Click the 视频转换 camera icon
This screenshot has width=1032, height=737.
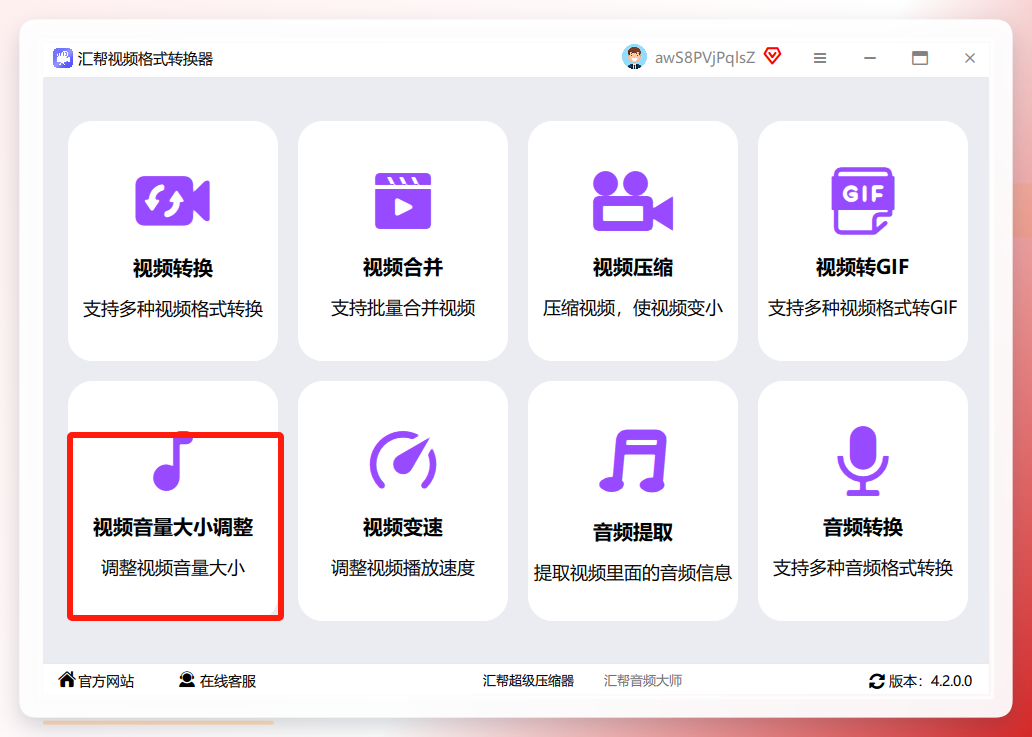172,201
